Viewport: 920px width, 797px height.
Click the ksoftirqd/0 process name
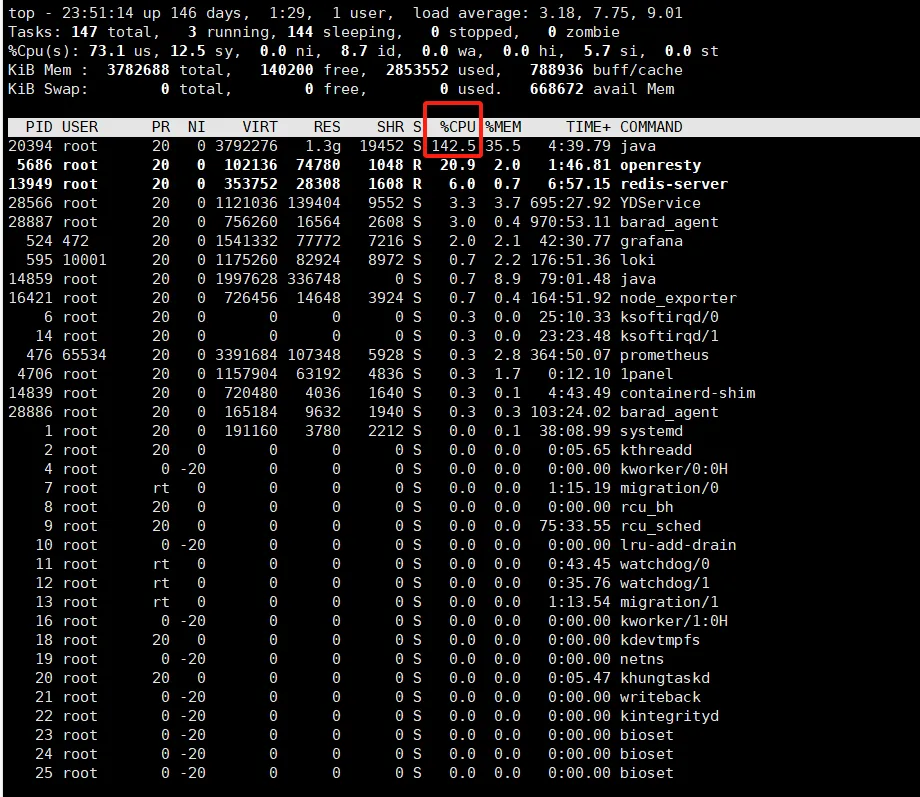tap(669, 317)
